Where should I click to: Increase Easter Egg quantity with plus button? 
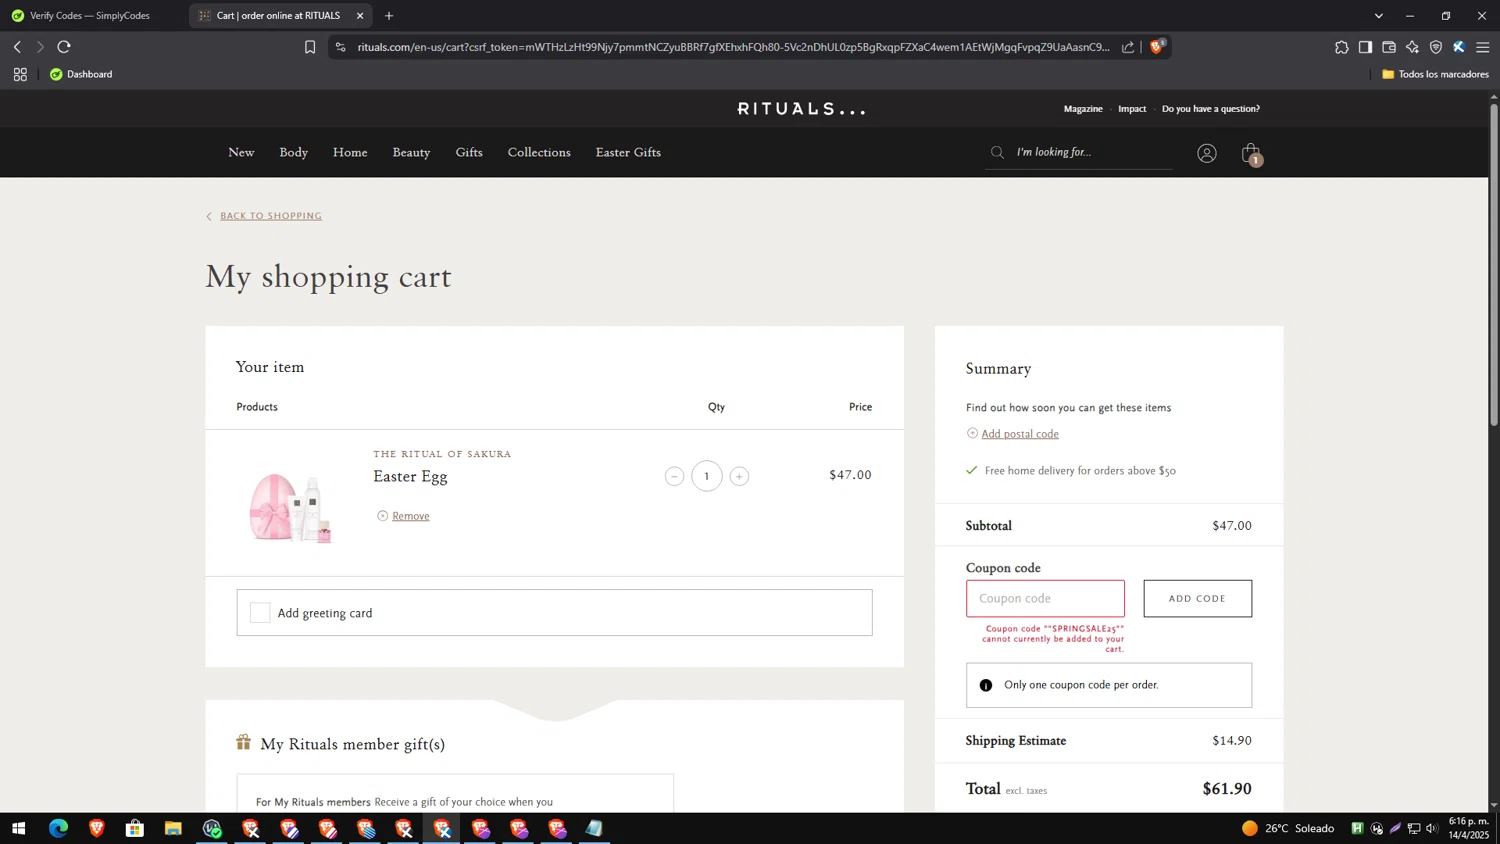(x=739, y=476)
